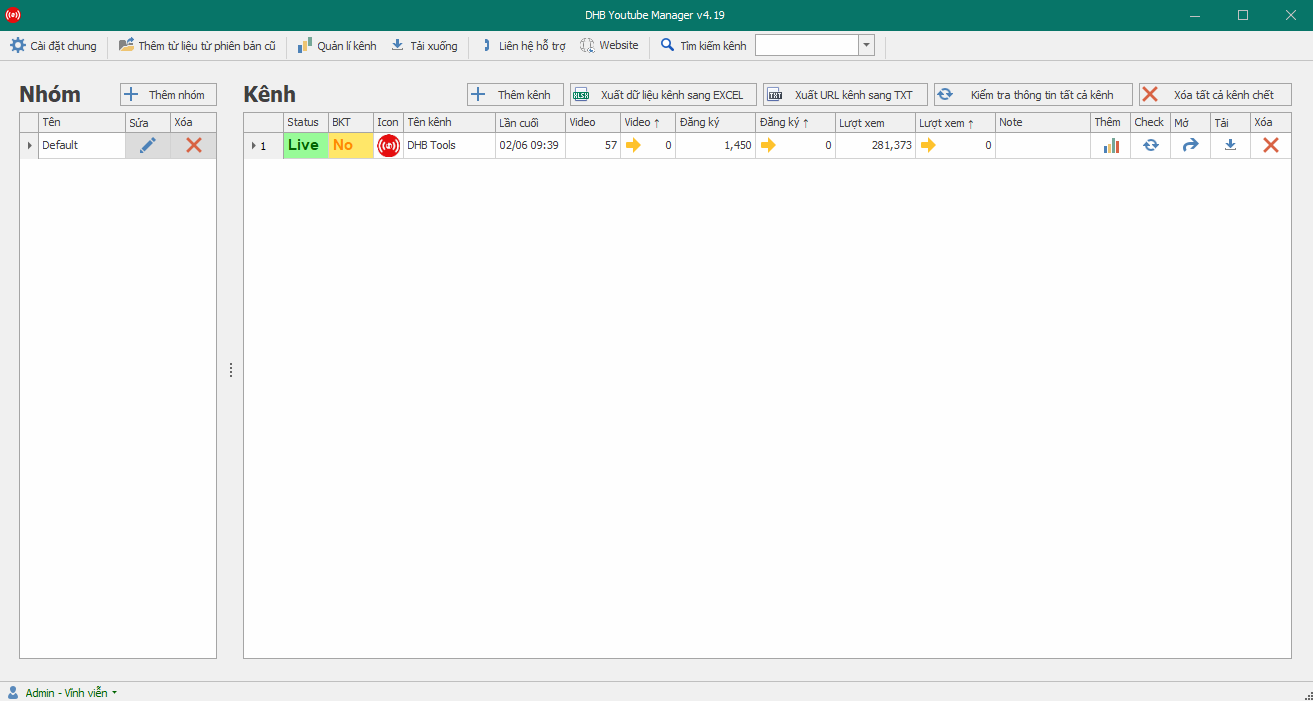Open the Website toolbar link
Screen dimensions: 1313x701
click(x=609, y=46)
